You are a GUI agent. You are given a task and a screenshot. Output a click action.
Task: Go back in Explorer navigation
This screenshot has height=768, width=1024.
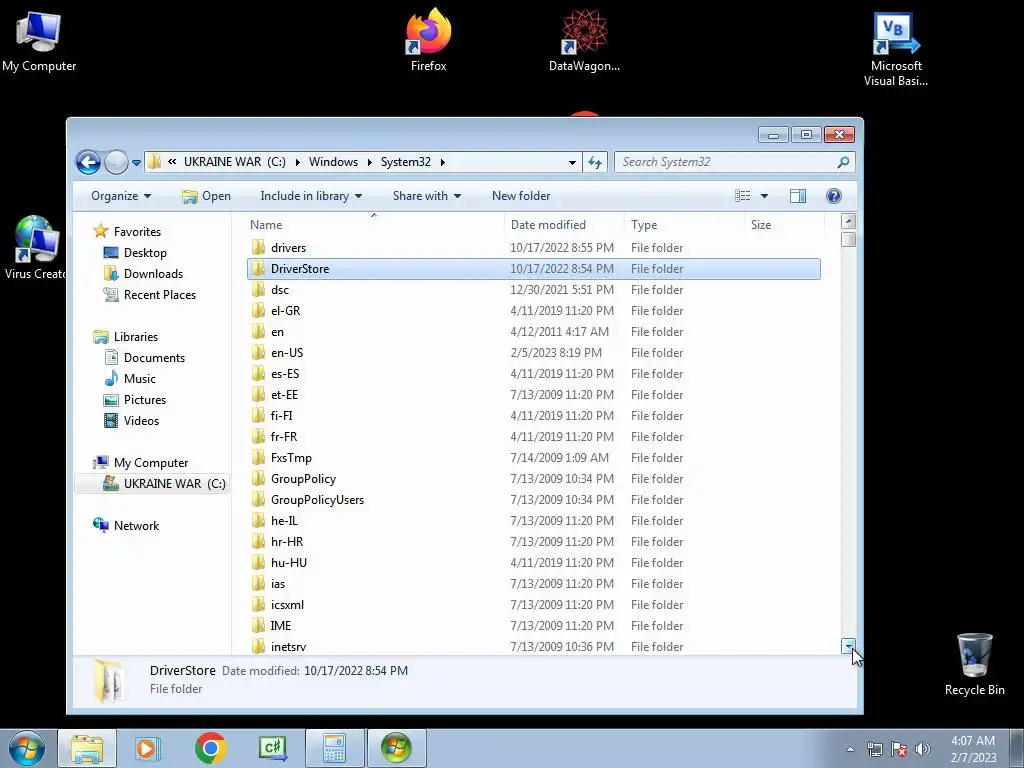point(88,162)
